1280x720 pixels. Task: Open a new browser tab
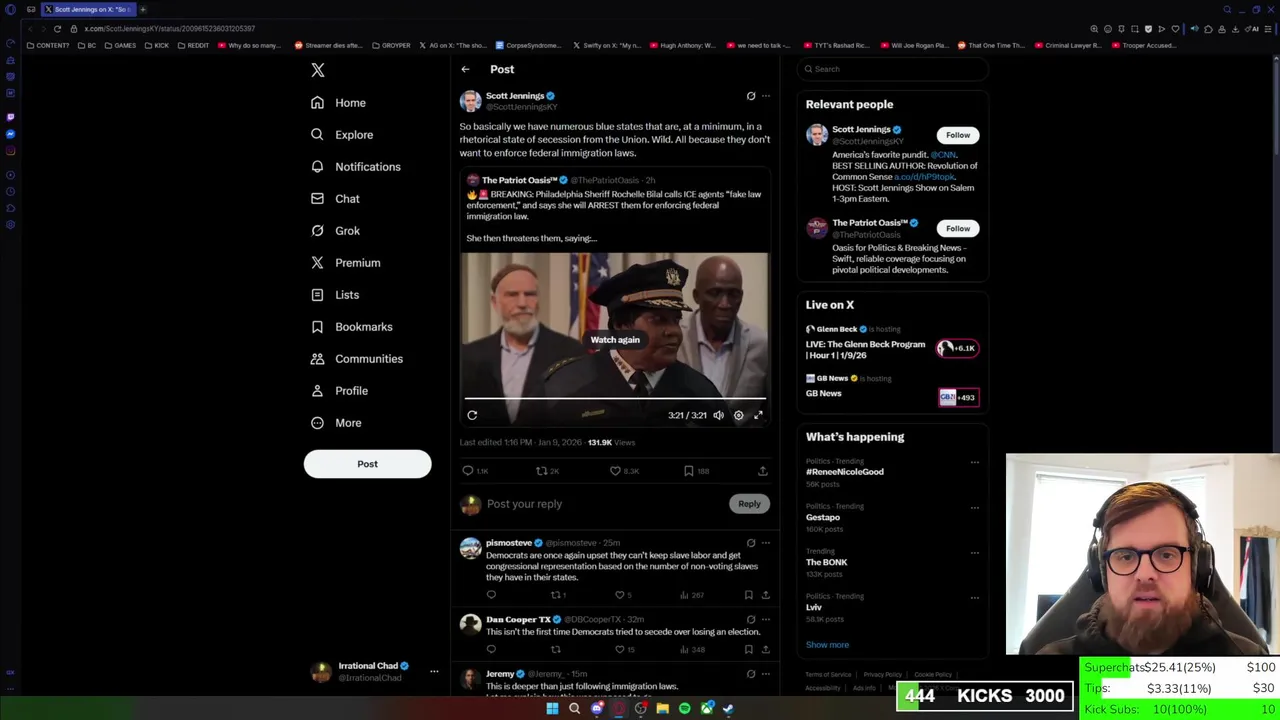(x=143, y=9)
